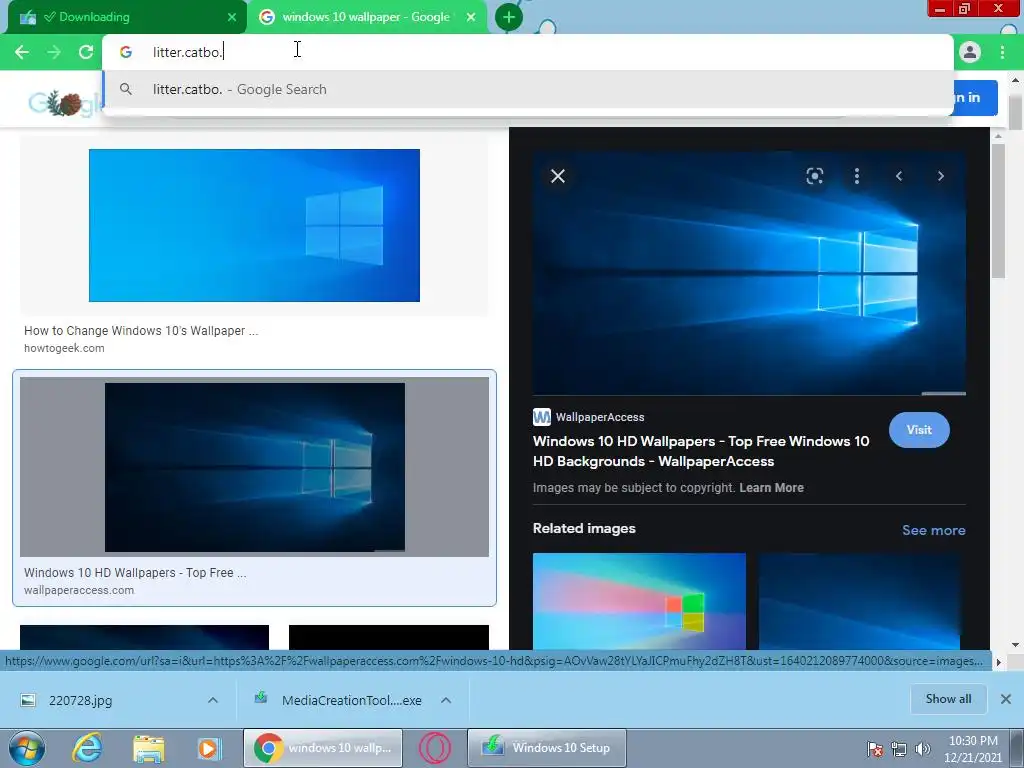Show previous image in preview panel
The image size is (1024, 768).
(x=899, y=176)
